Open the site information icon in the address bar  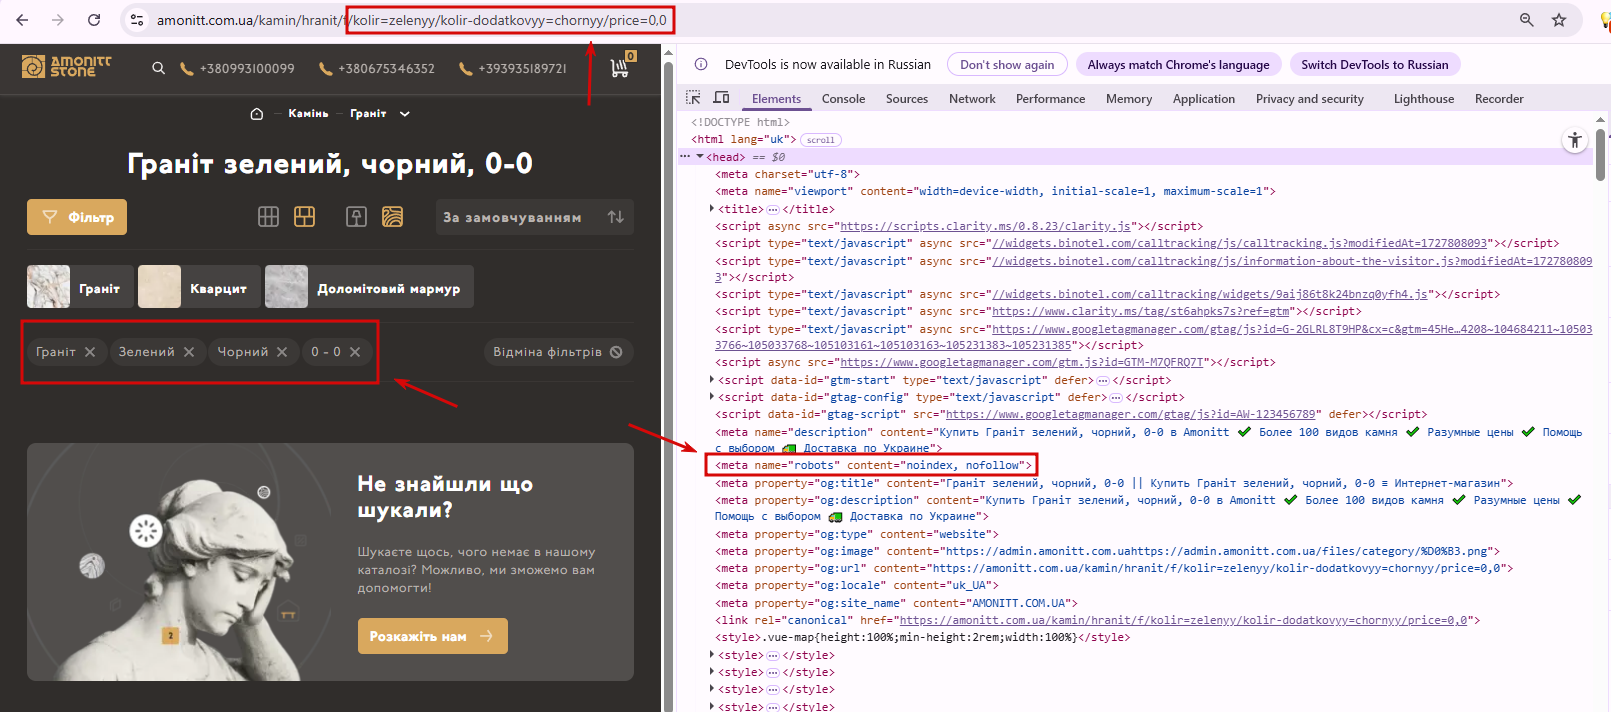[x=137, y=20]
